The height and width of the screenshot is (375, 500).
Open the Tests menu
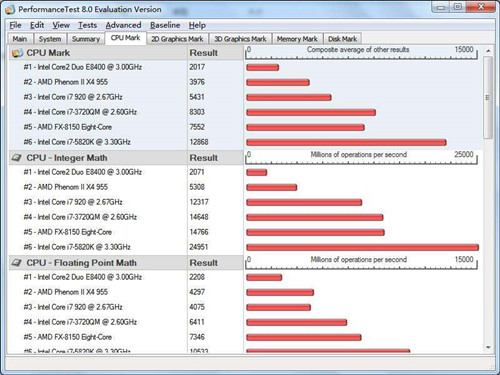click(87, 25)
